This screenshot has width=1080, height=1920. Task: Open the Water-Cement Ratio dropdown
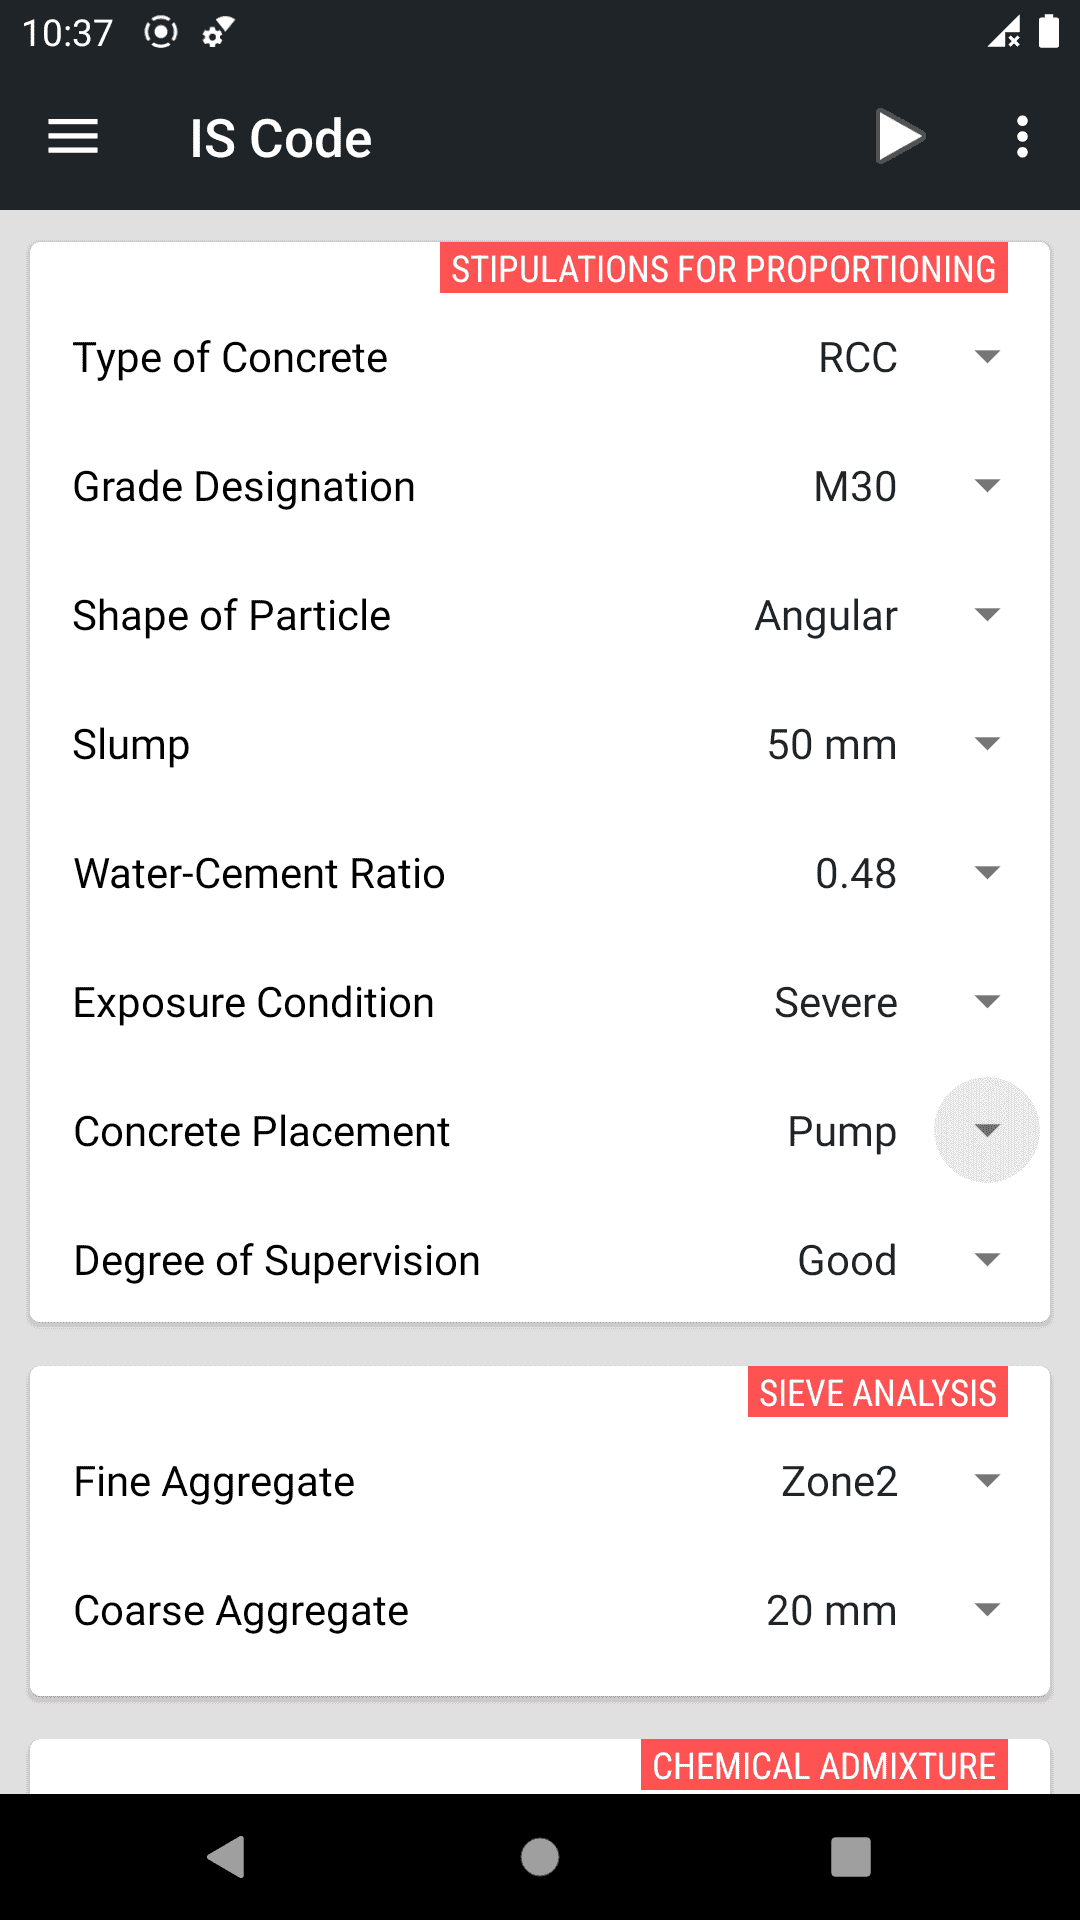pyautogui.click(x=986, y=873)
